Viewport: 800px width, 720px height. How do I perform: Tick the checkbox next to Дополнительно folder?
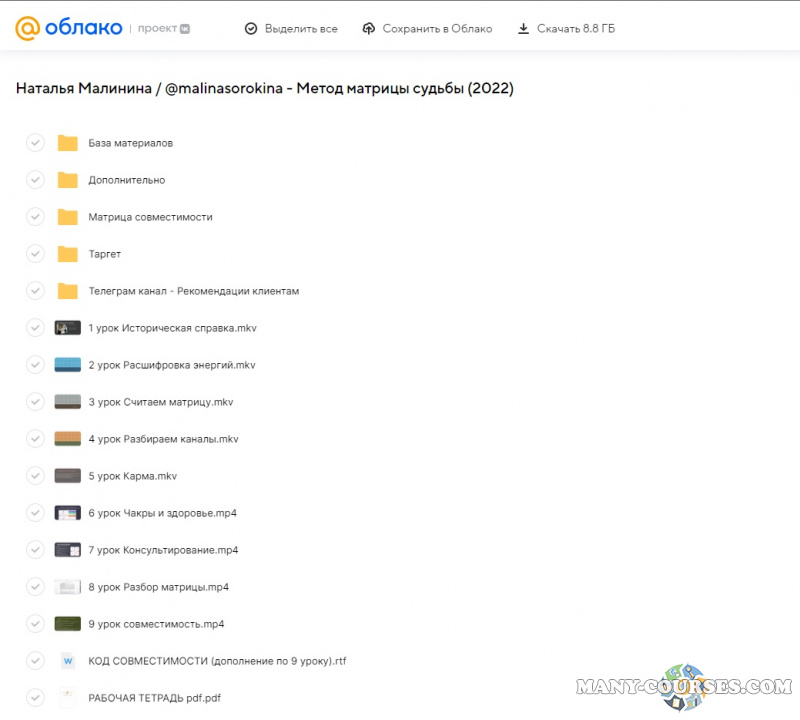pyautogui.click(x=35, y=180)
